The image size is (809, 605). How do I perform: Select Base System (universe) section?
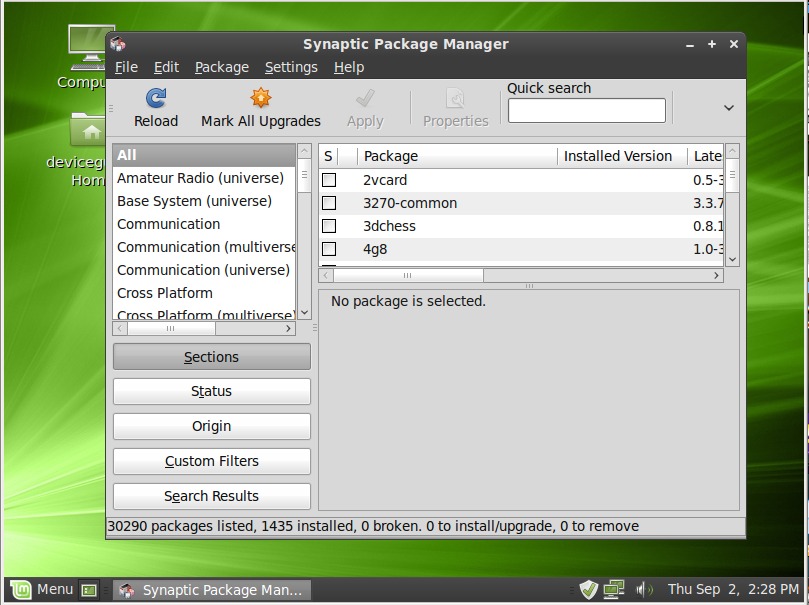pyautogui.click(x=204, y=201)
